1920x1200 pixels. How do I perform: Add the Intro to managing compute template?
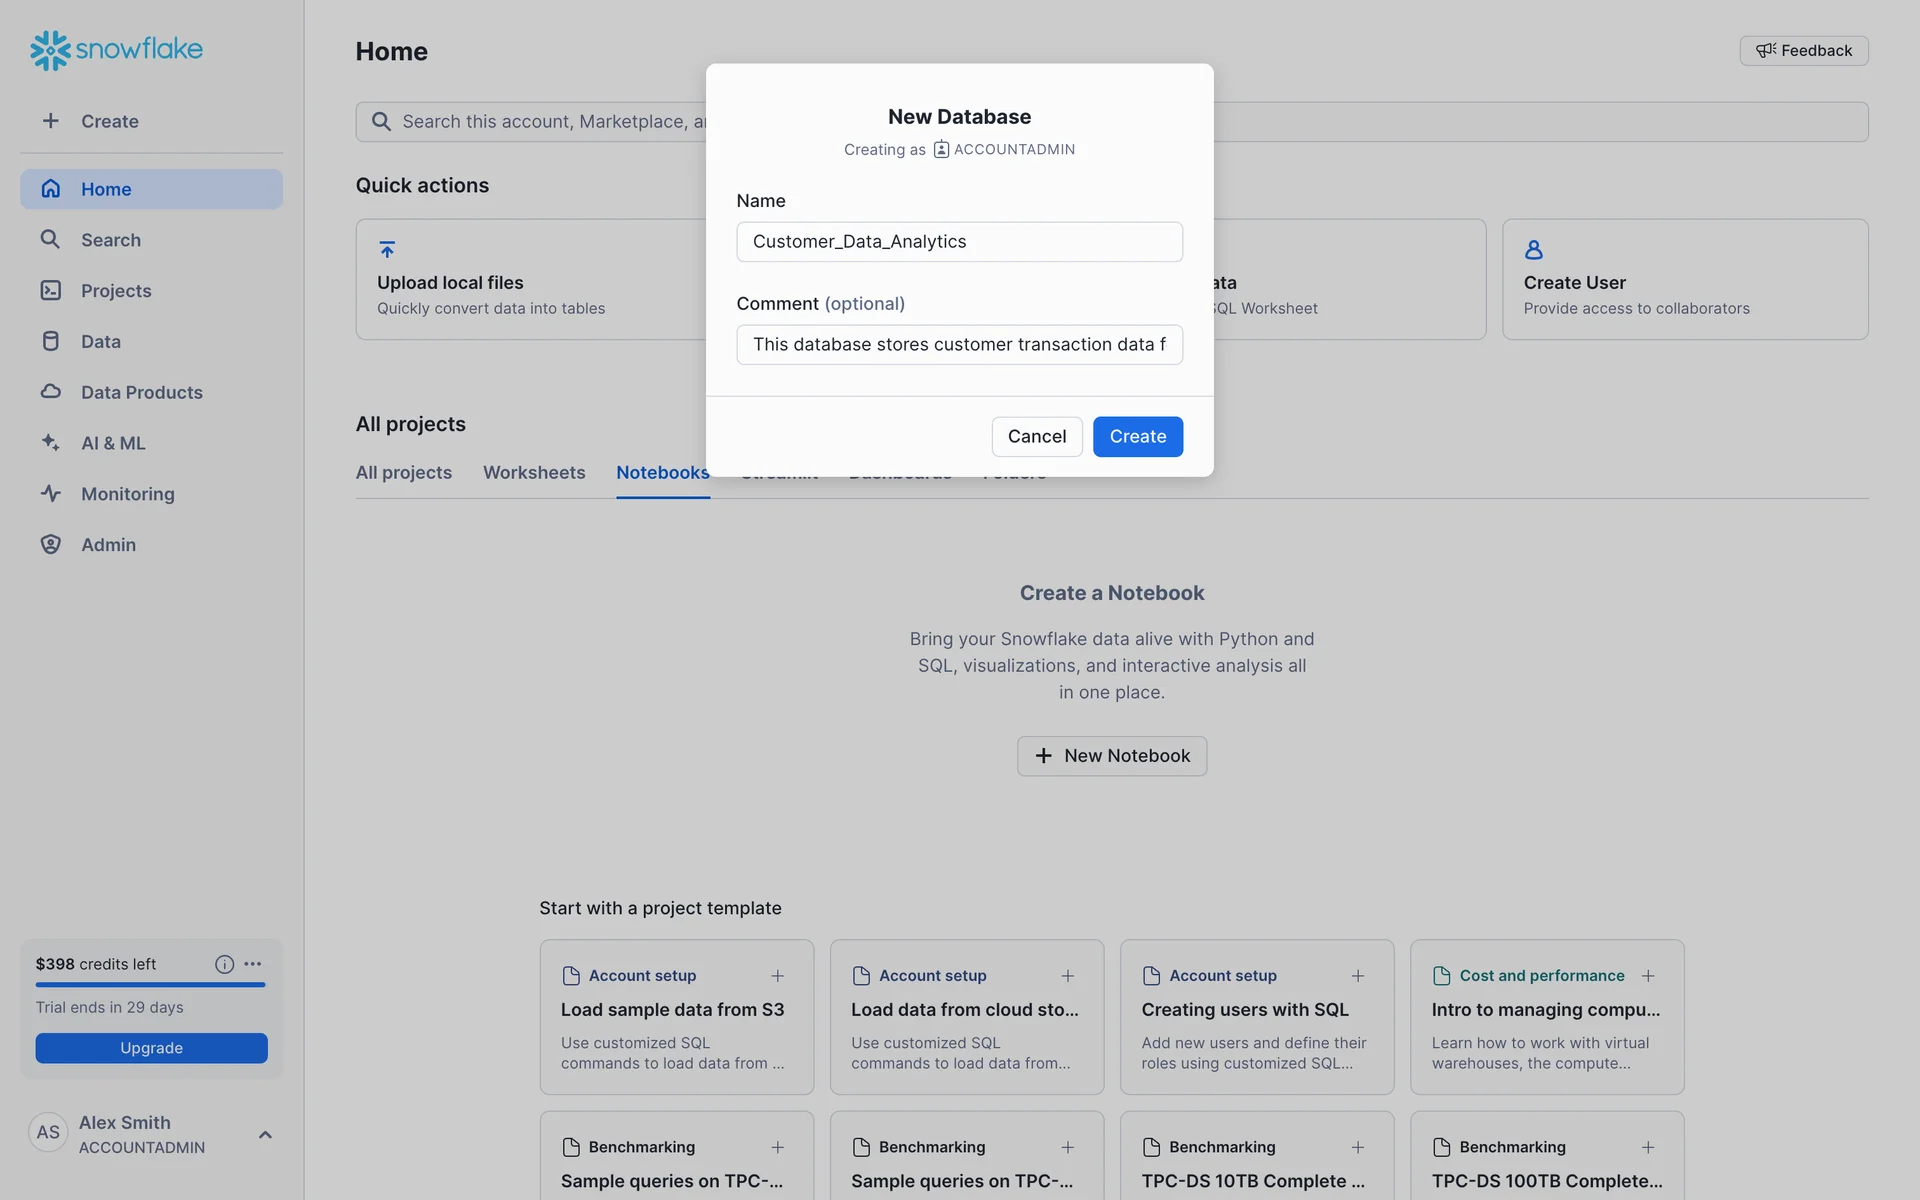[1647, 976]
